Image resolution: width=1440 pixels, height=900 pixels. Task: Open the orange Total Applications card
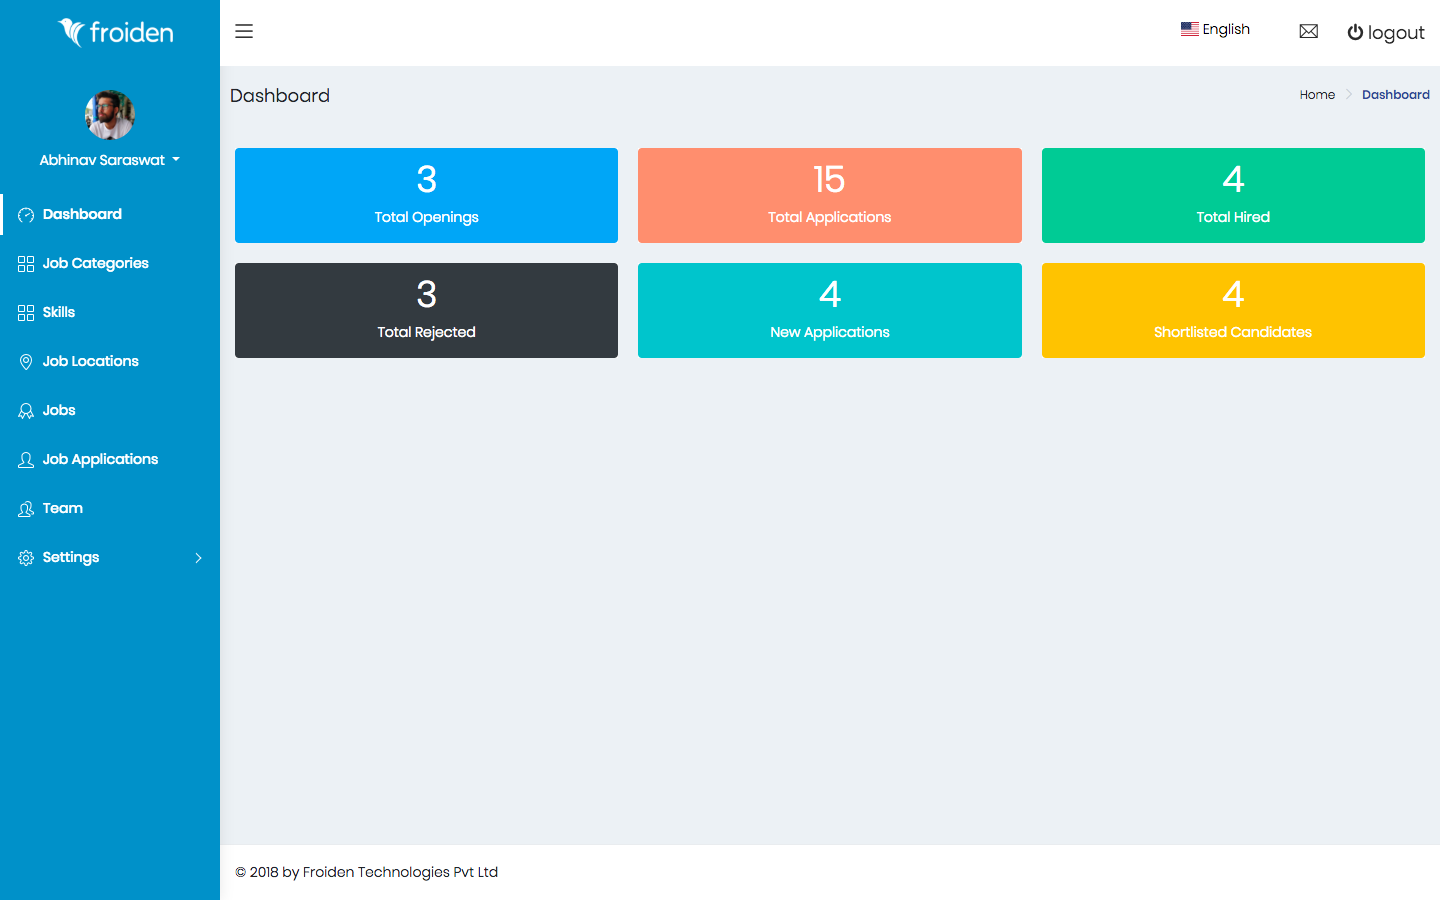pyautogui.click(x=829, y=195)
